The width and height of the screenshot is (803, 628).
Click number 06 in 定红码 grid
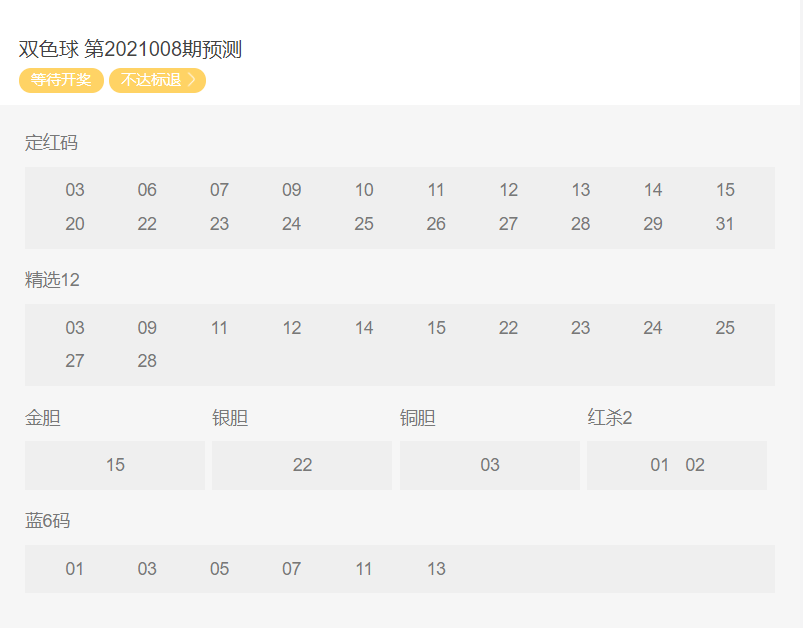coord(147,190)
